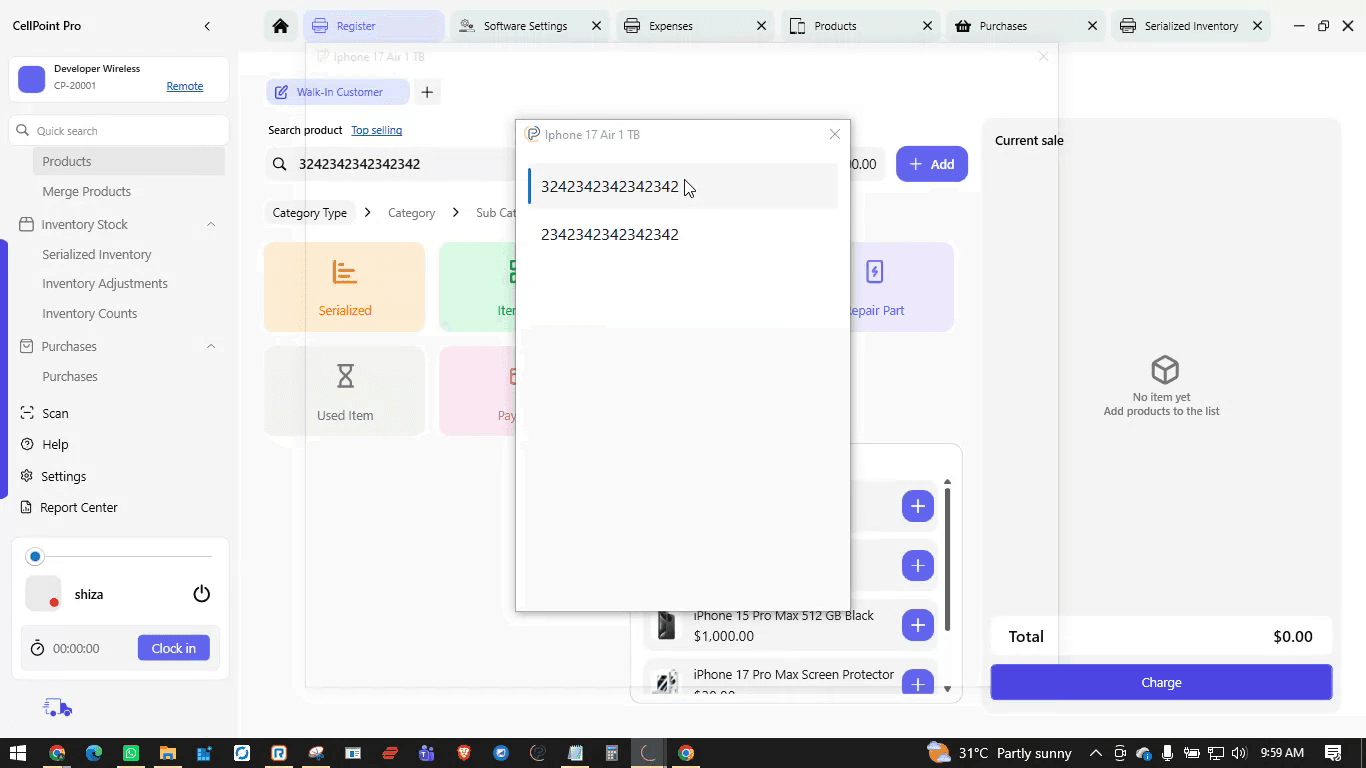This screenshot has width=1366, height=768.
Task: Click the volume icon in system tray
Action: click(x=1240, y=753)
